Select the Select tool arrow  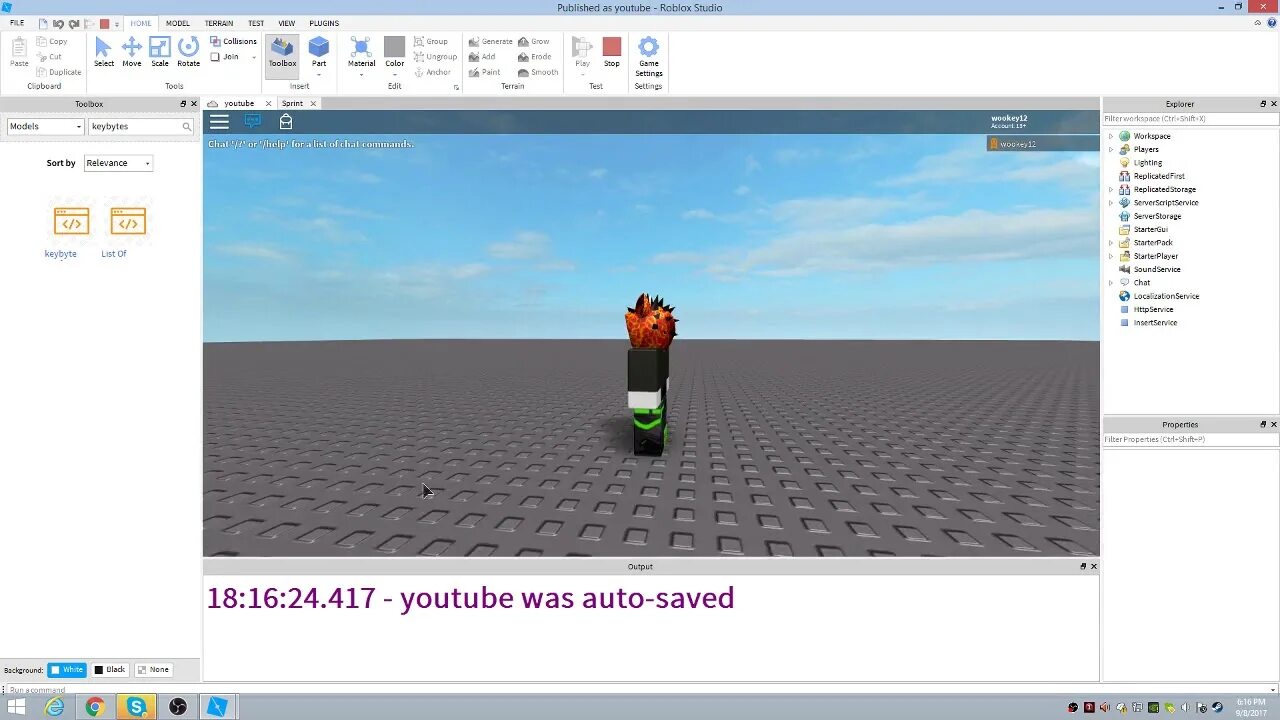(x=103, y=52)
